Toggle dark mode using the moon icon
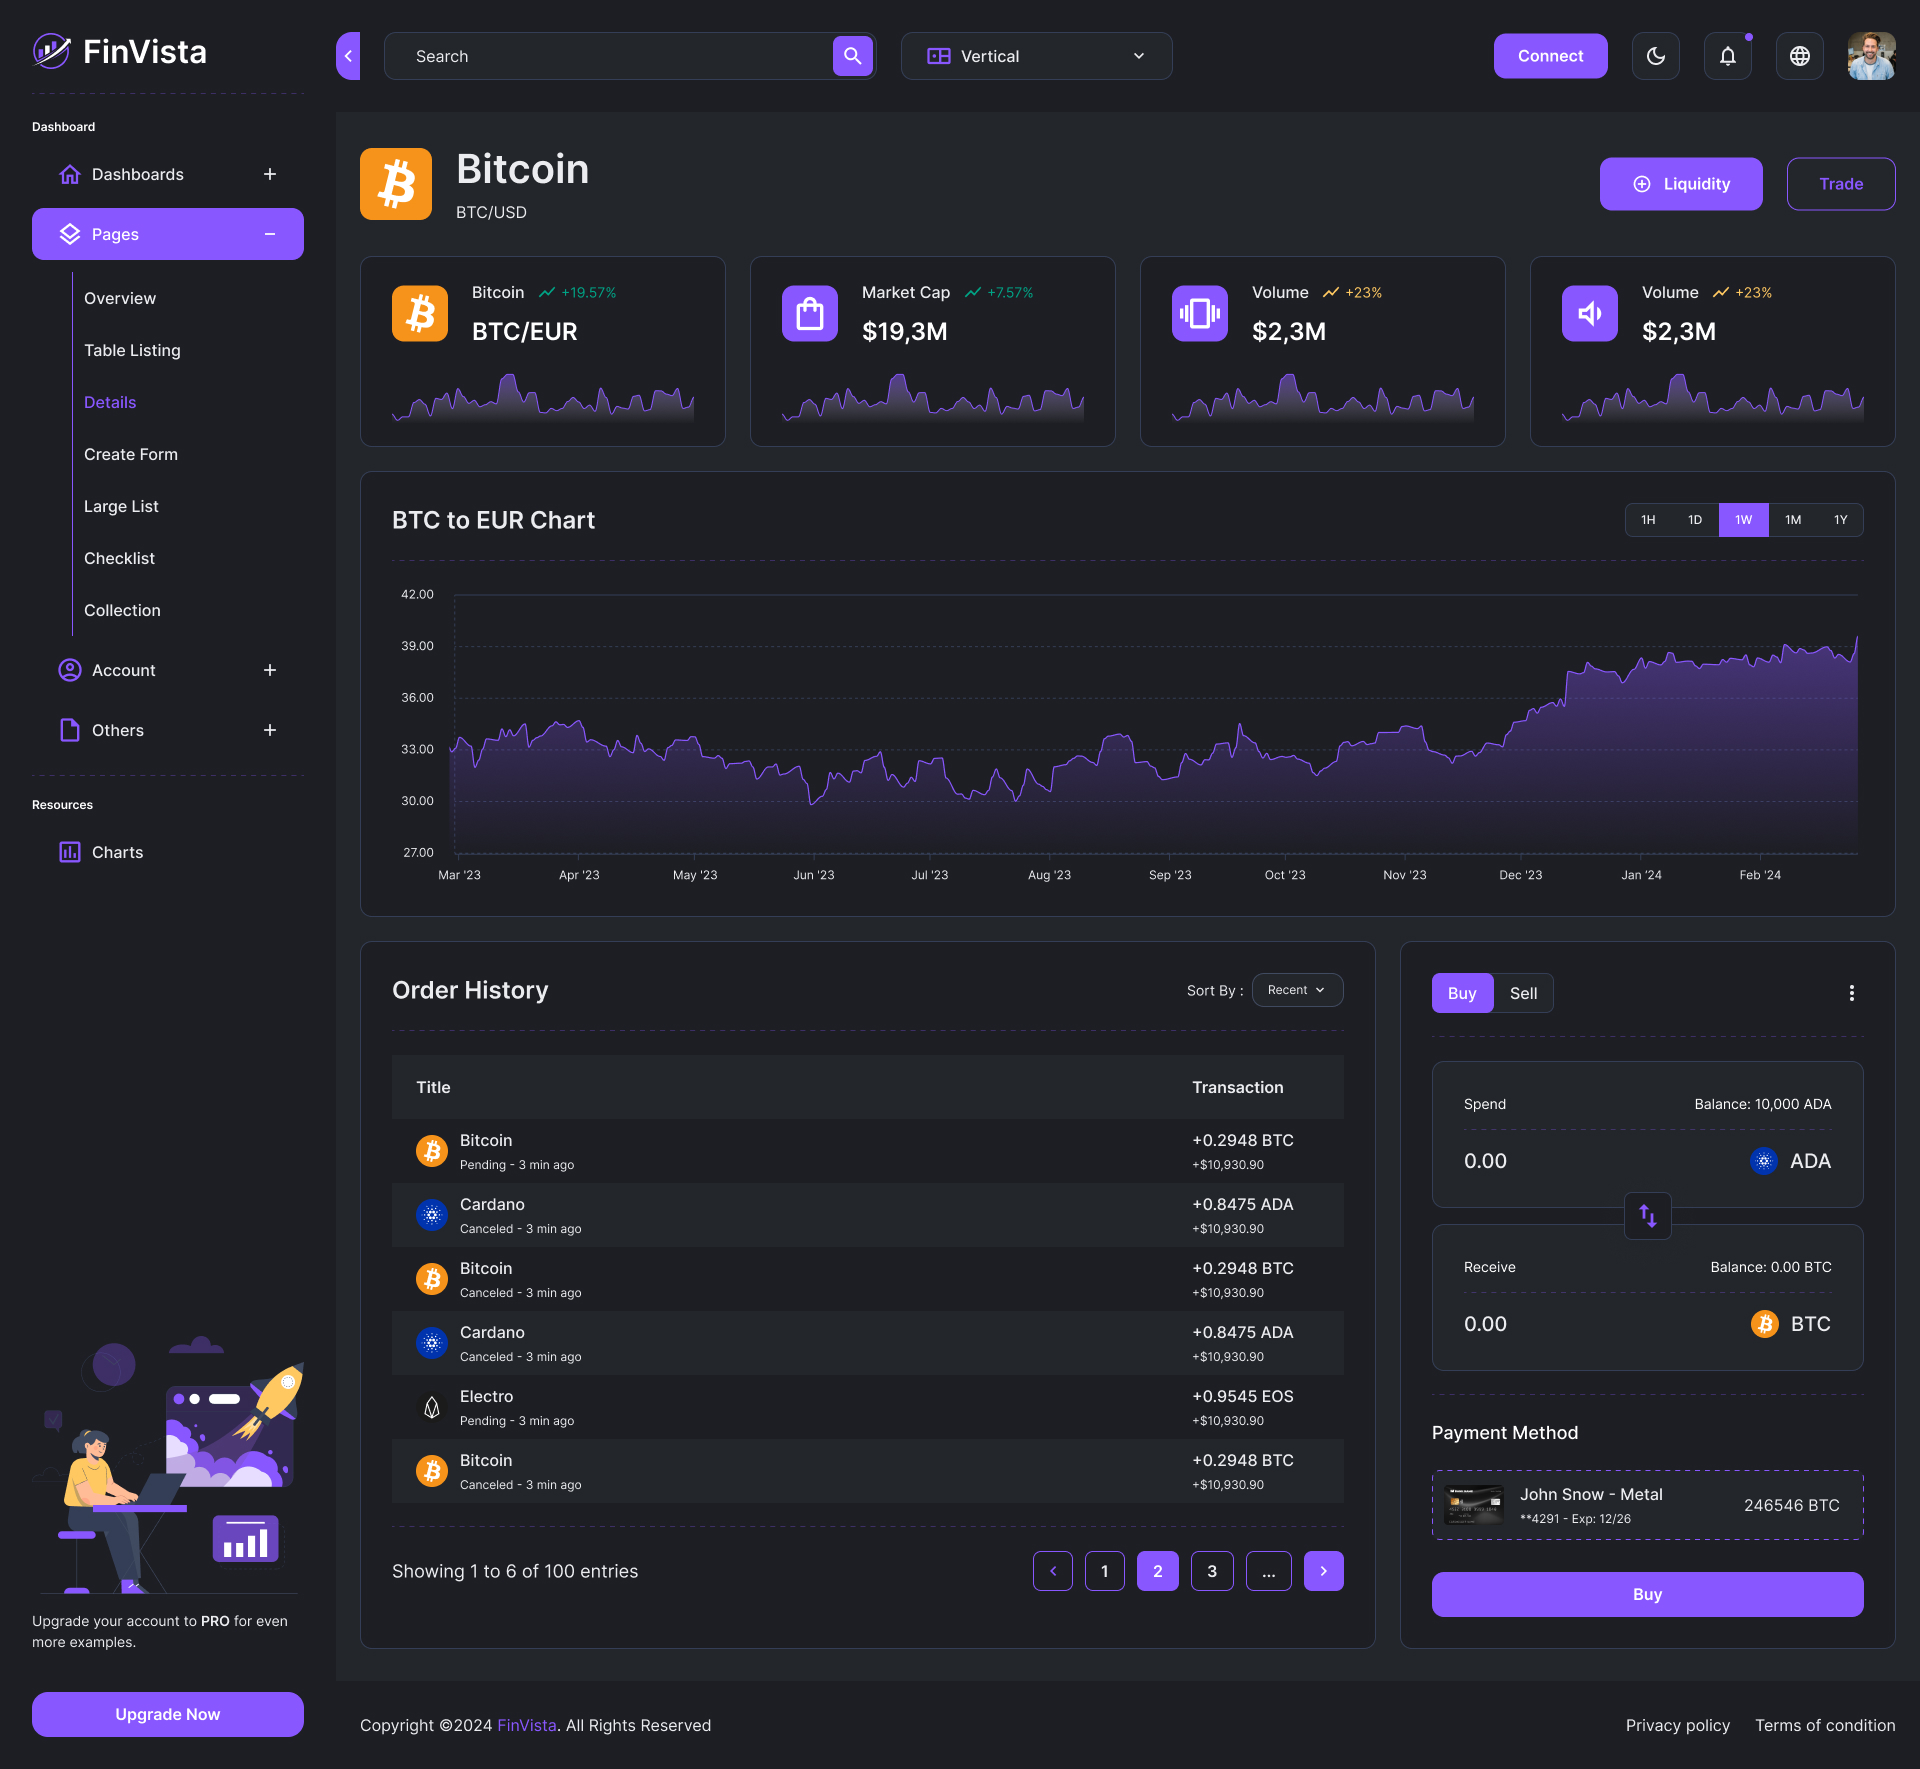This screenshot has width=1920, height=1769. tap(1655, 56)
